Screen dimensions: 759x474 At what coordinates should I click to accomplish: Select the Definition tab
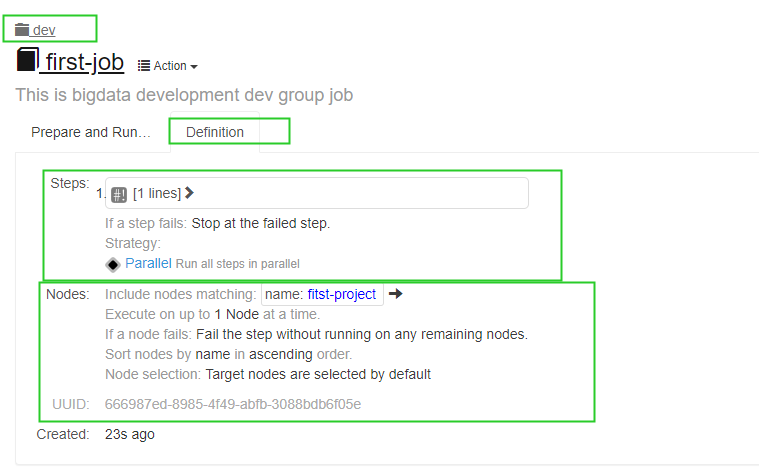coord(215,132)
